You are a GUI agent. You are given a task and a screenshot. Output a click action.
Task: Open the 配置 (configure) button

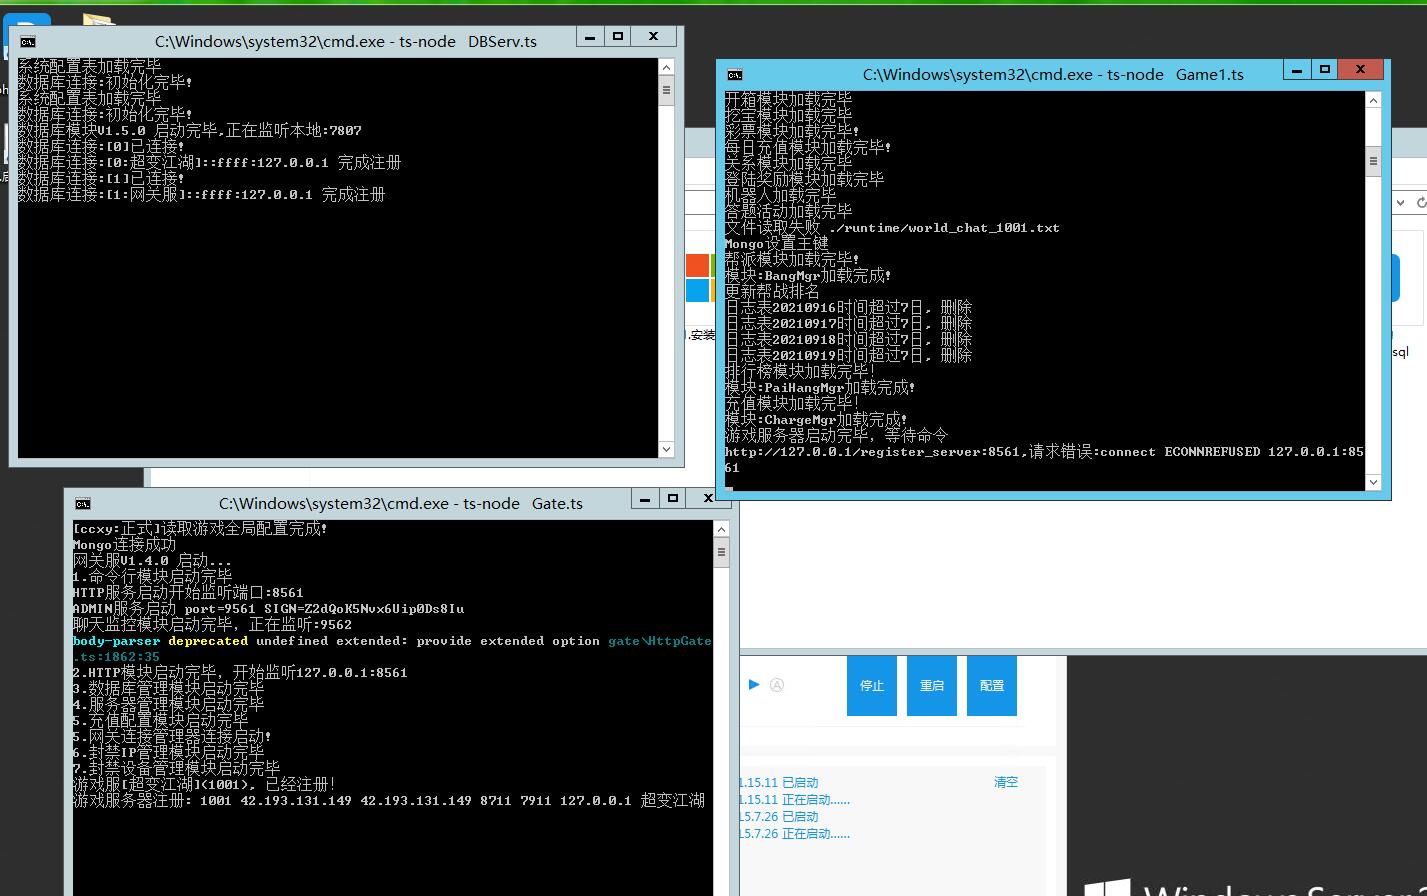coord(991,686)
